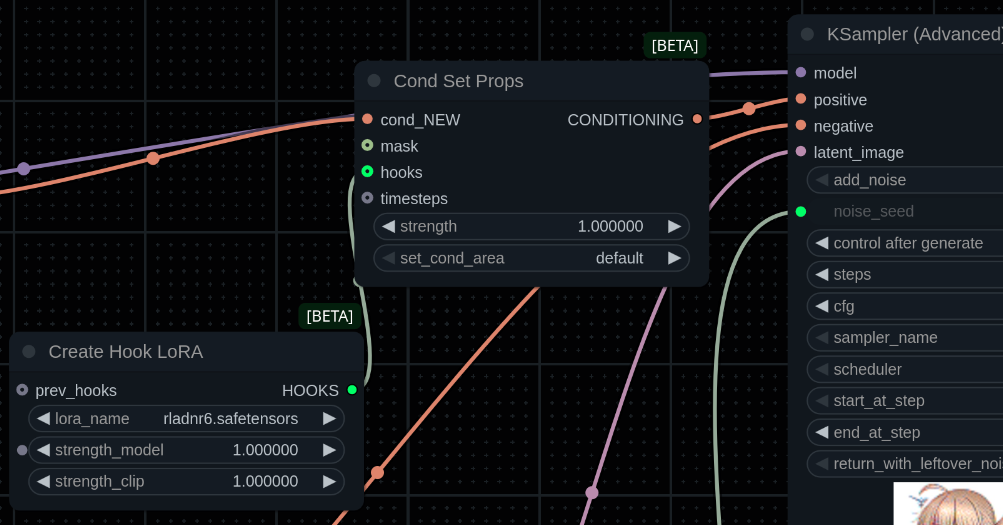Decrease the cfg value in KSampler
The height and width of the screenshot is (525, 1003).
[822, 306]
